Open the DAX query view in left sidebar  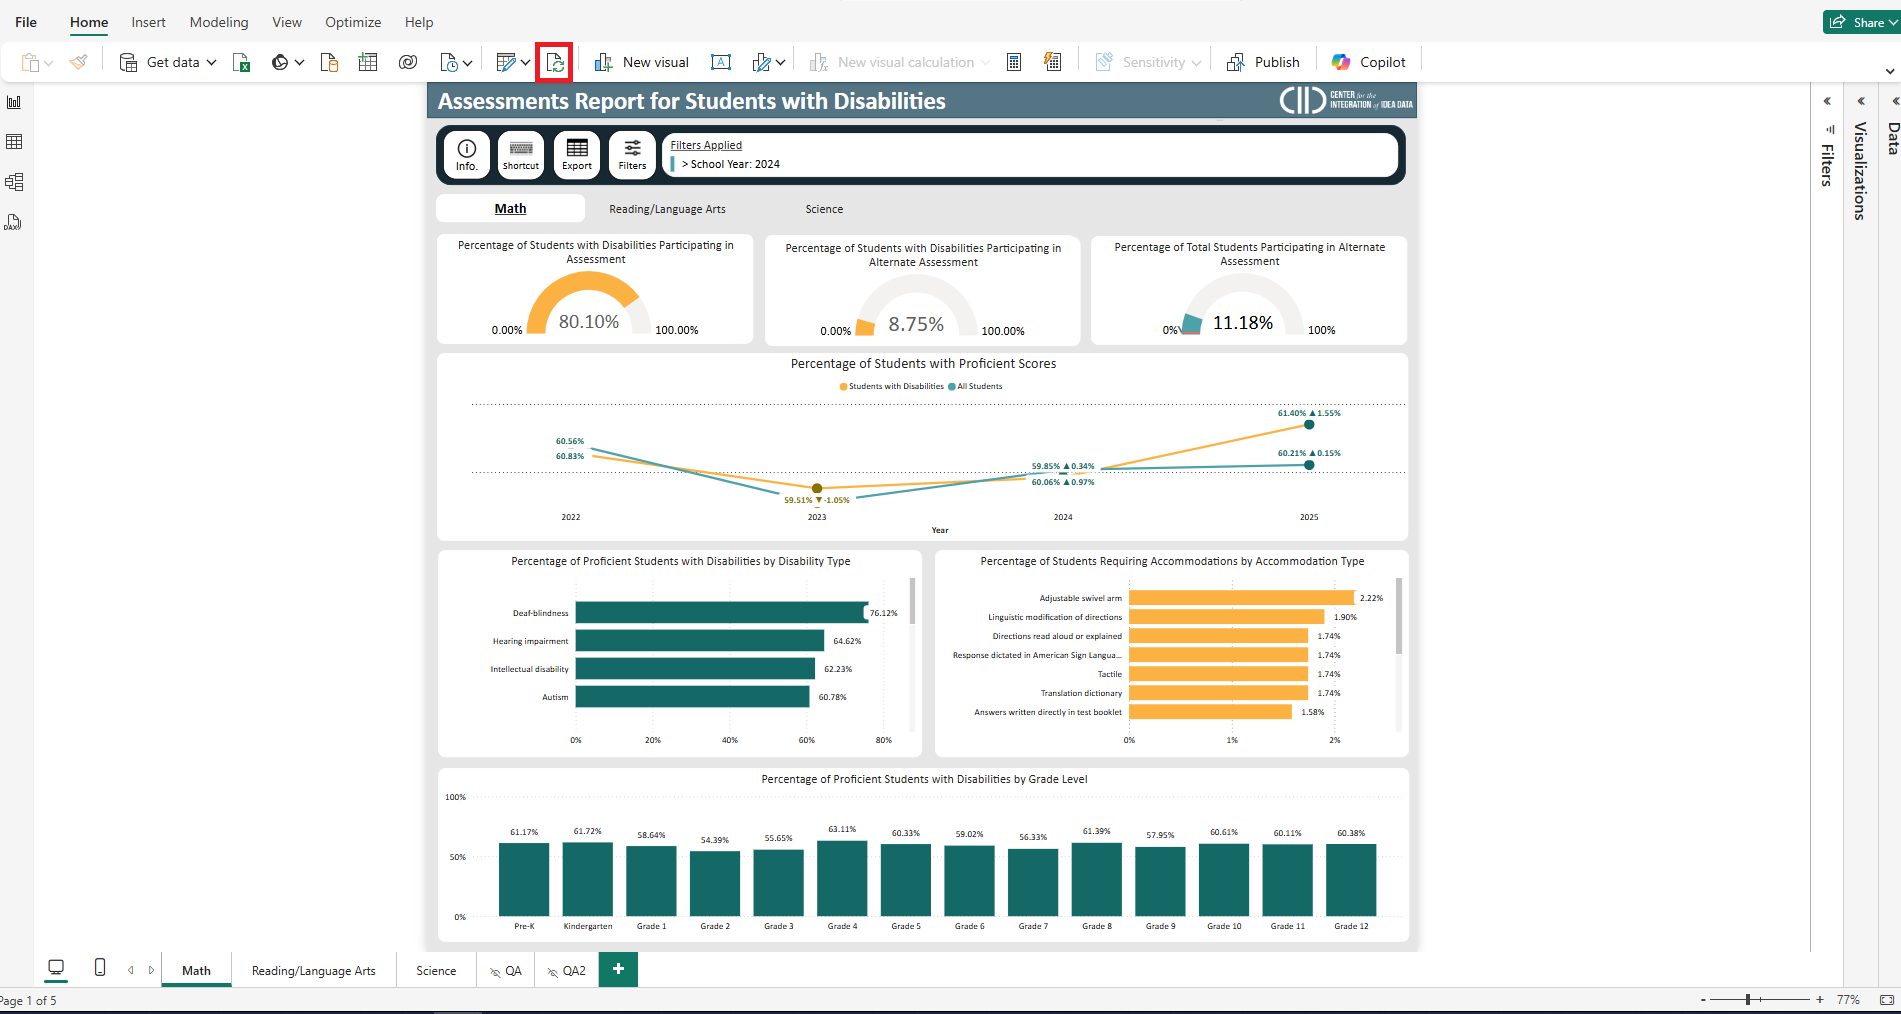14,222
